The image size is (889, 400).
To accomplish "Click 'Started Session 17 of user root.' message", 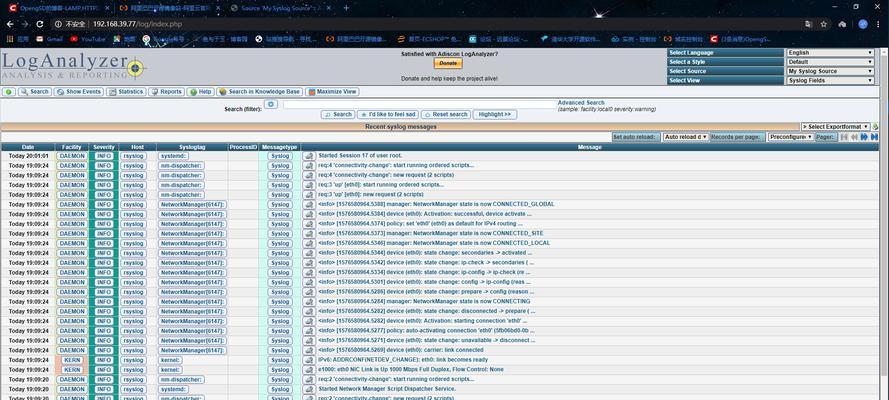I will click(361, 156).
